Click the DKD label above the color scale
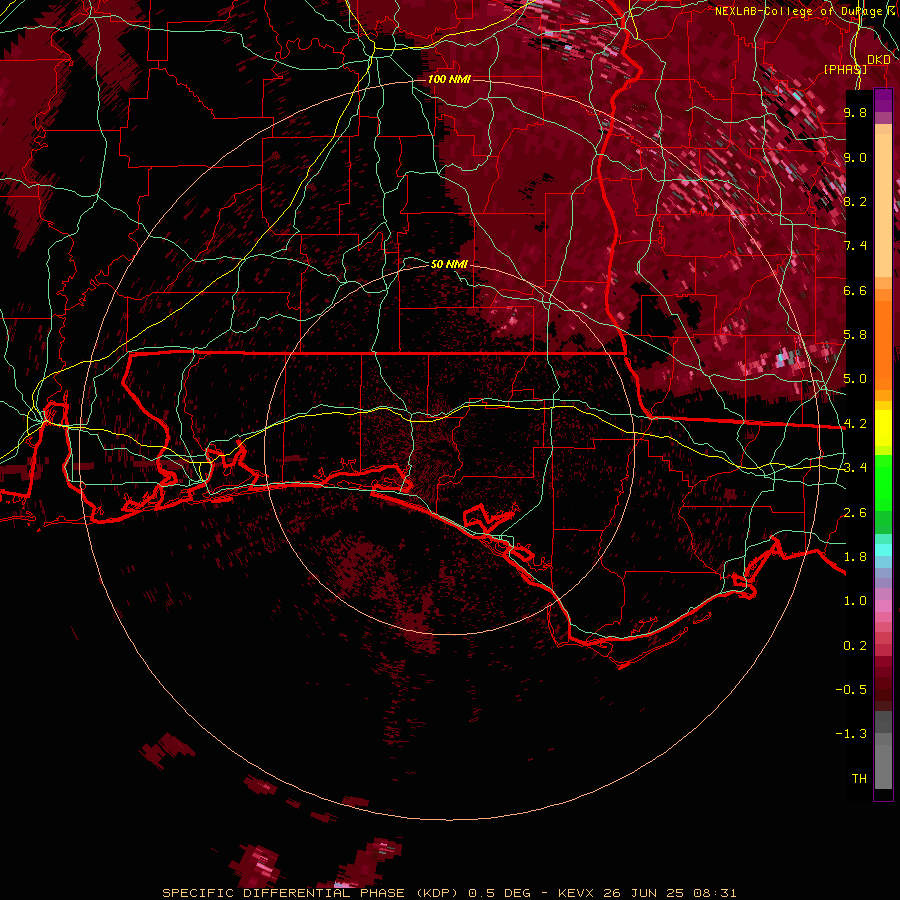Image resolution: width=900 pixels, height=900 pixels. (x=878, y=60)
